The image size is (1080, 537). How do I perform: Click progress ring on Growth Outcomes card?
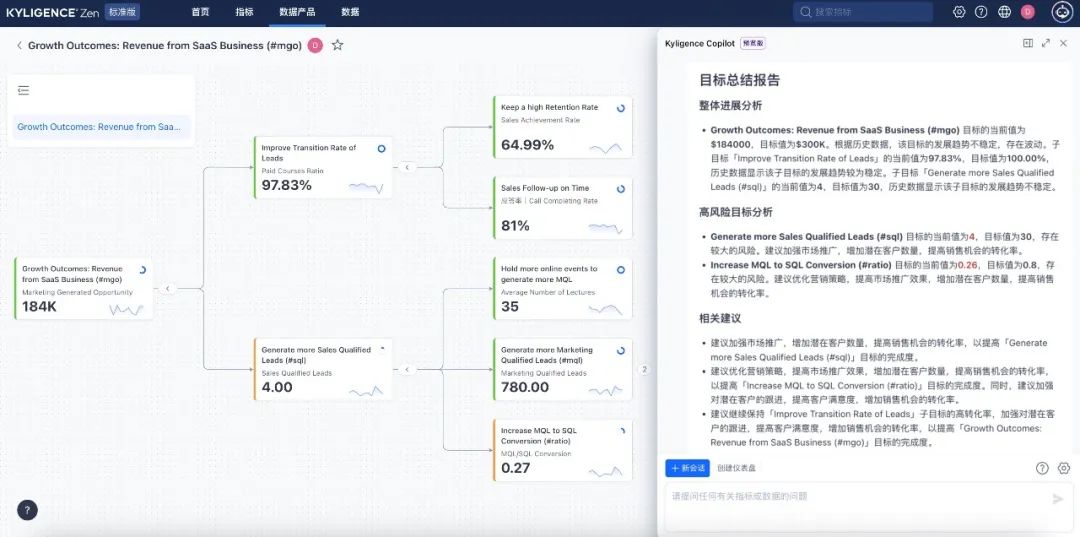pos(142,270)
